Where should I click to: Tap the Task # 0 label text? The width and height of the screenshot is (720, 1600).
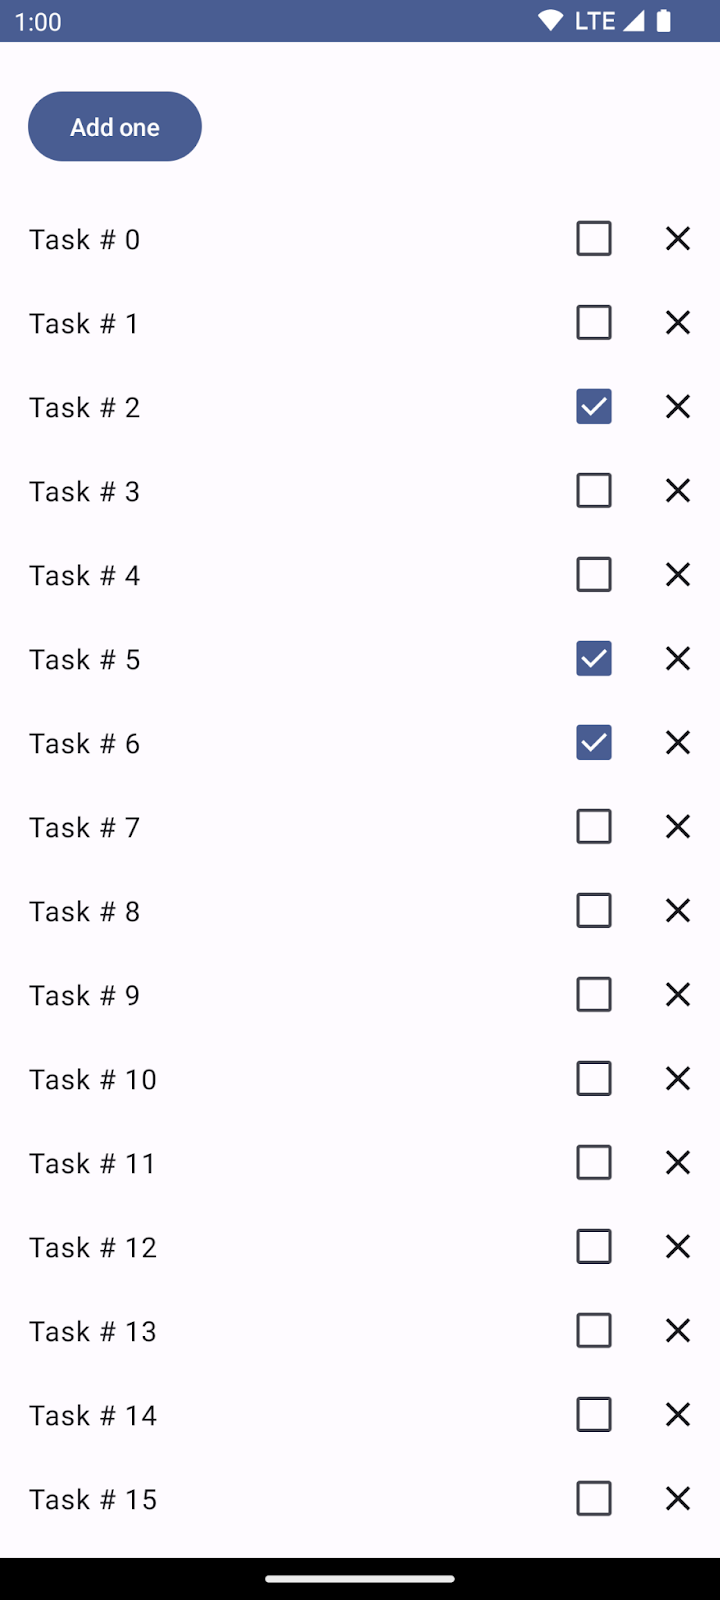click(x=84, y=240)
